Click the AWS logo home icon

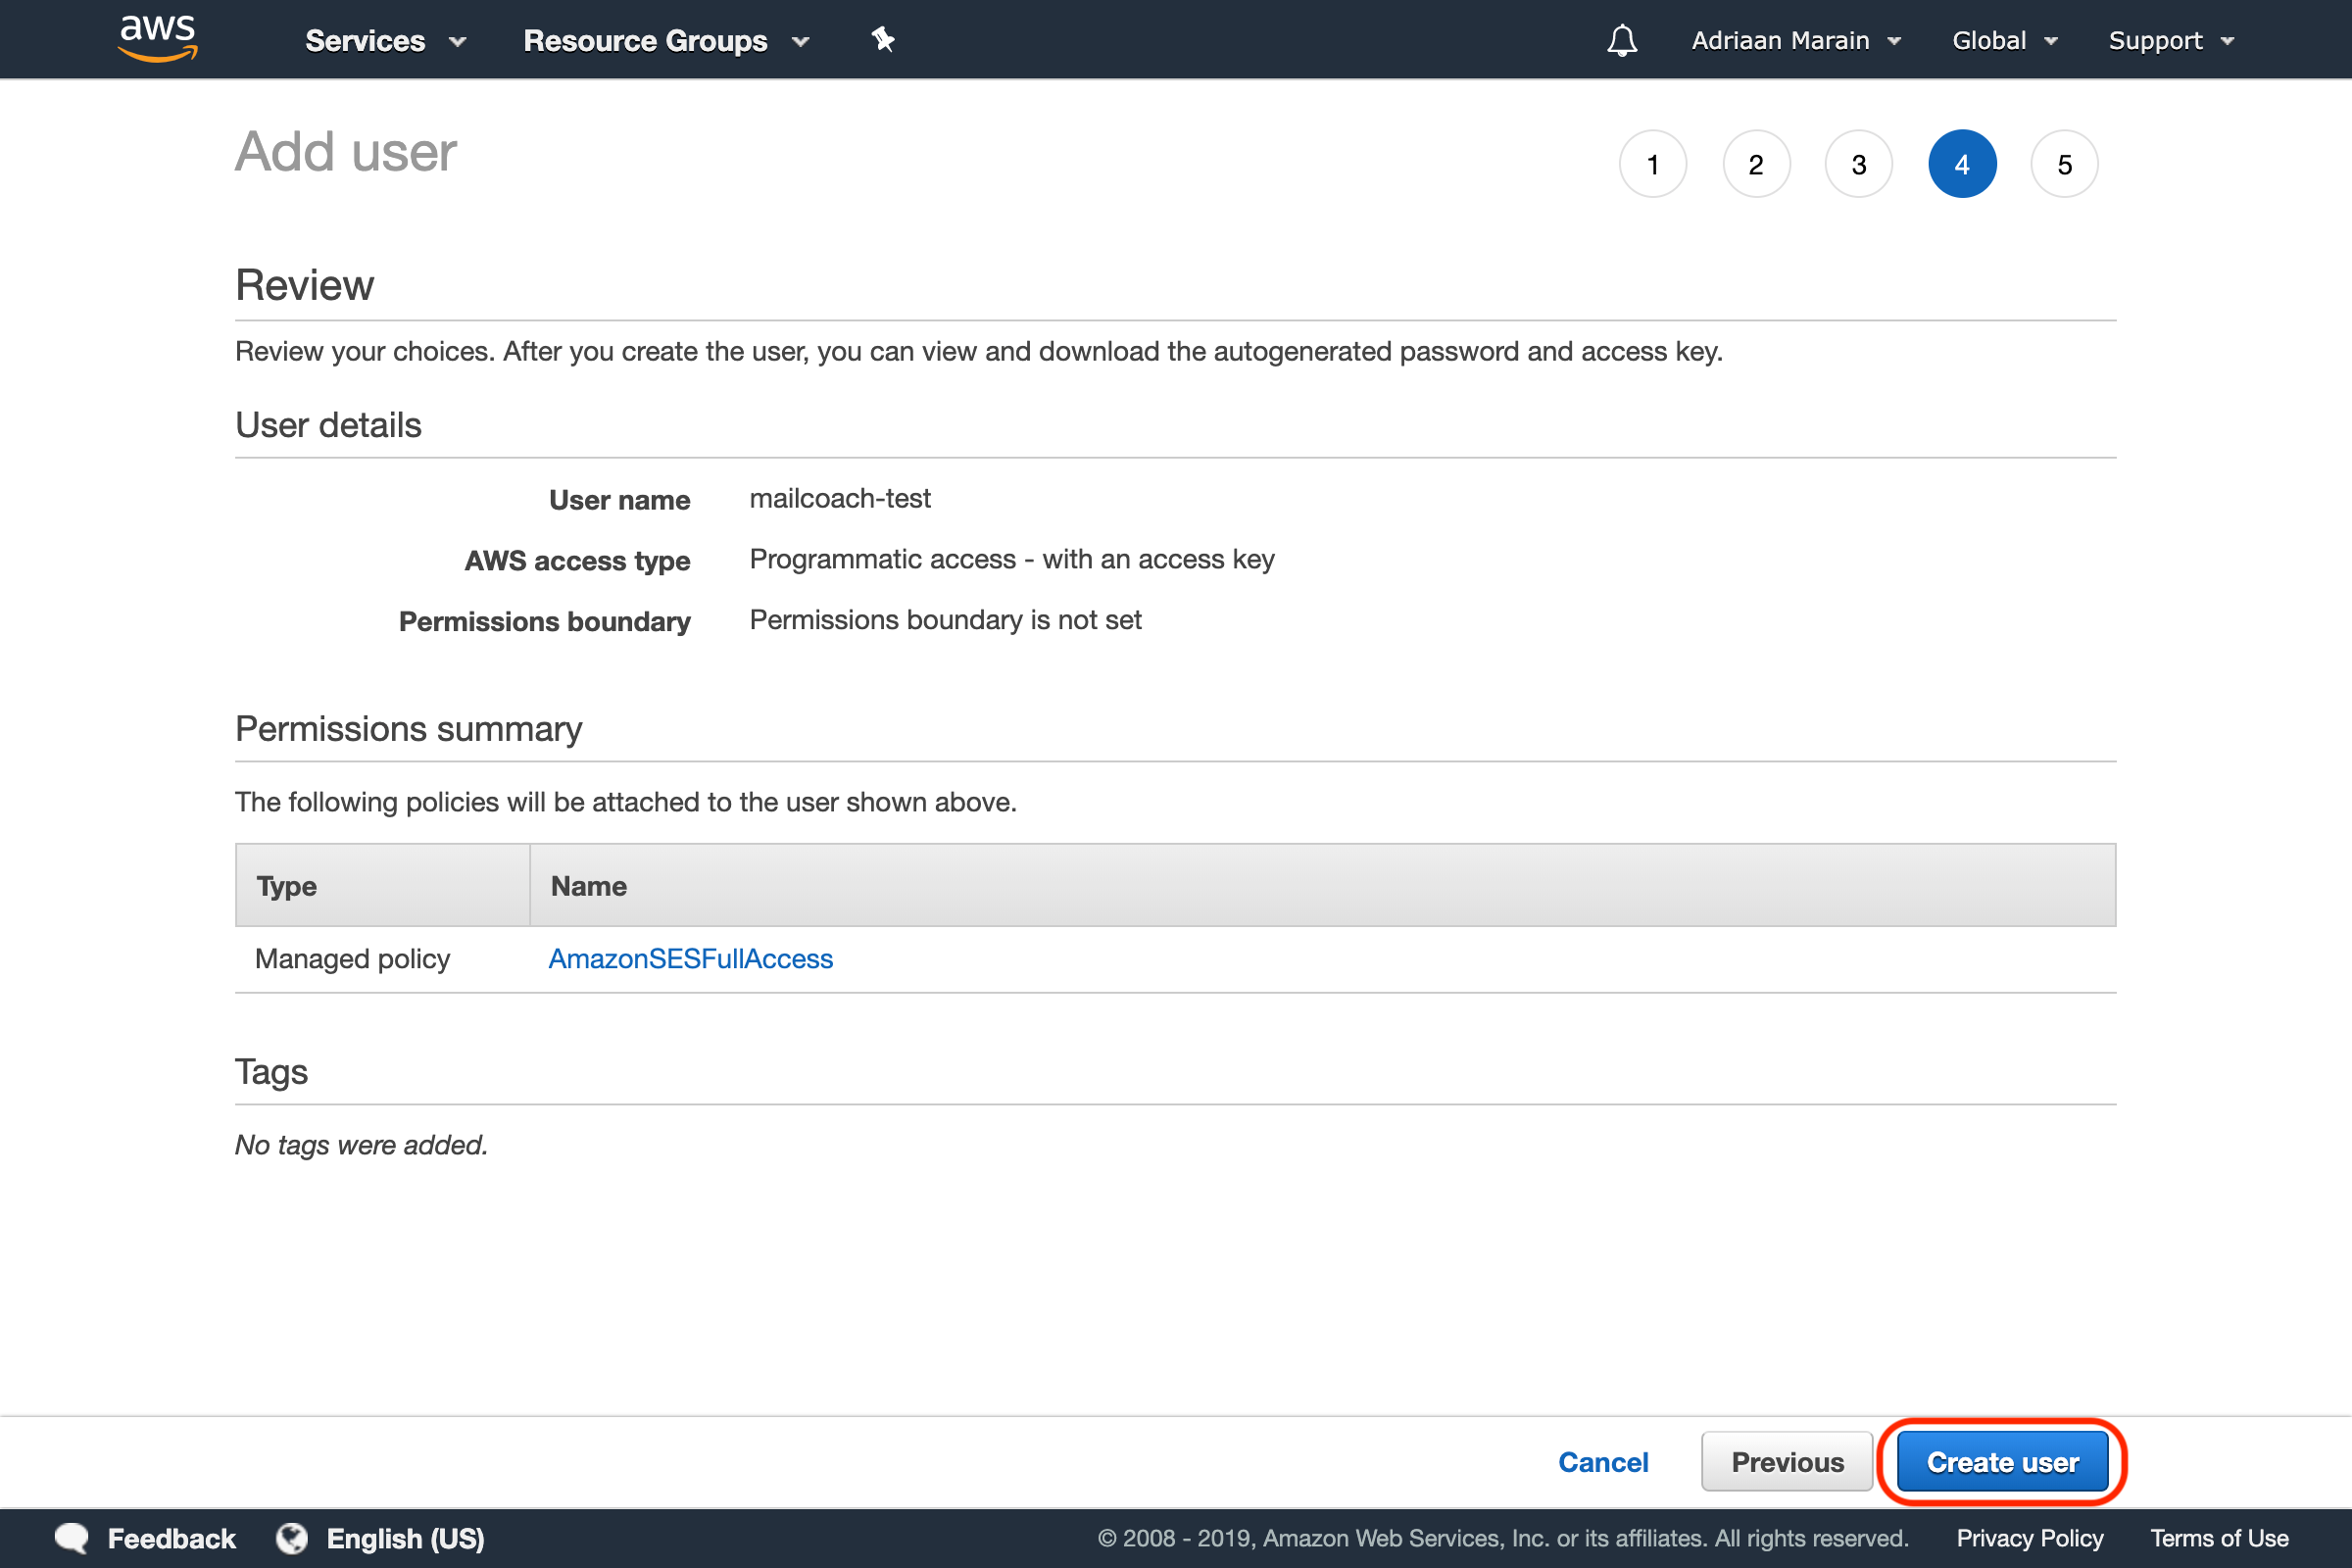[x=158, y=38]
